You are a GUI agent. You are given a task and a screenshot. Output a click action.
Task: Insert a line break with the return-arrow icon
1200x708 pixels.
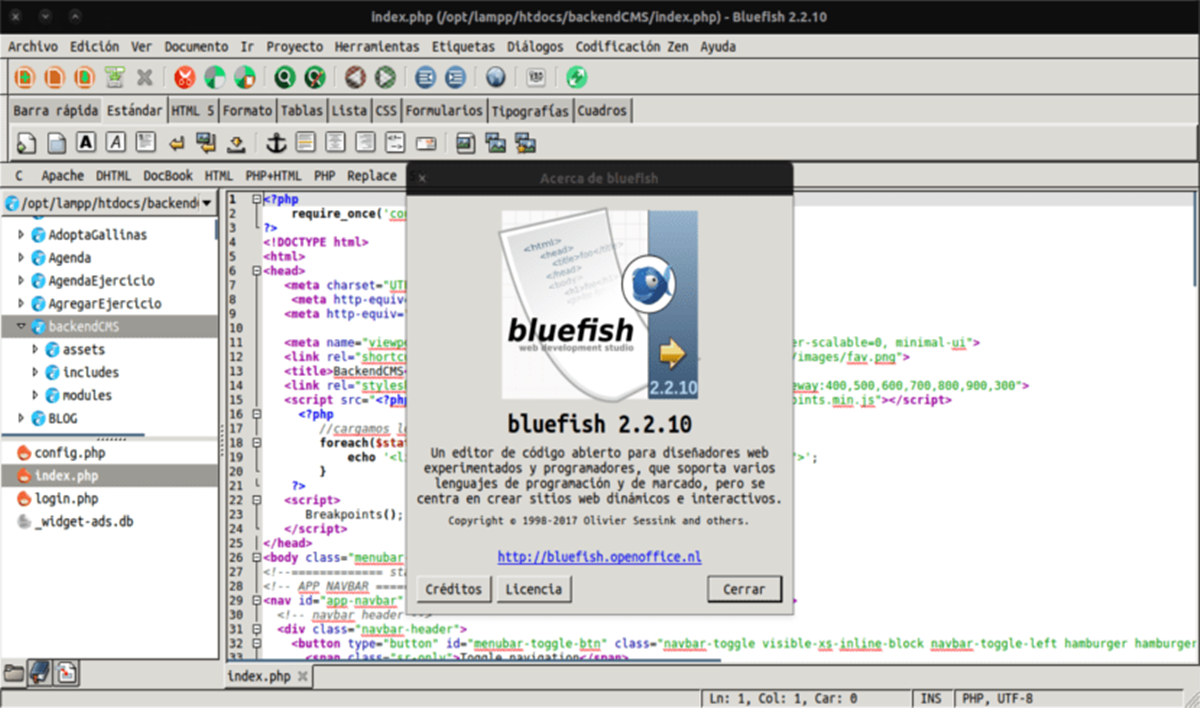tap(177, 143)
